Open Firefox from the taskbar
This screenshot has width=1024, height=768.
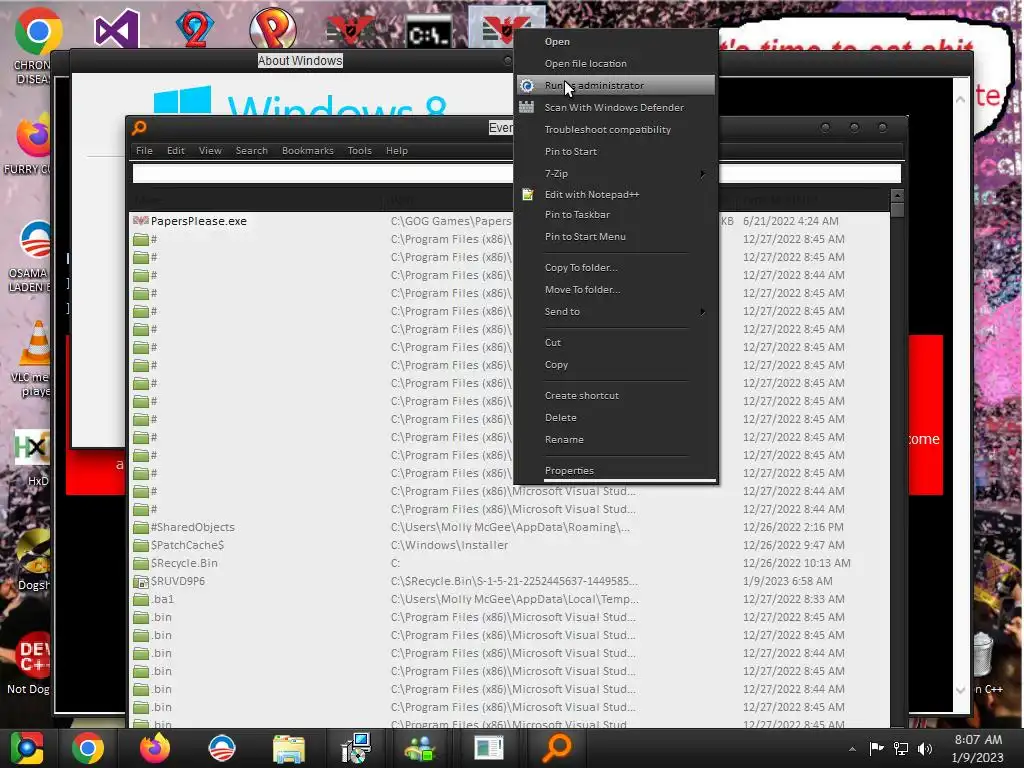tap(155, 748)
